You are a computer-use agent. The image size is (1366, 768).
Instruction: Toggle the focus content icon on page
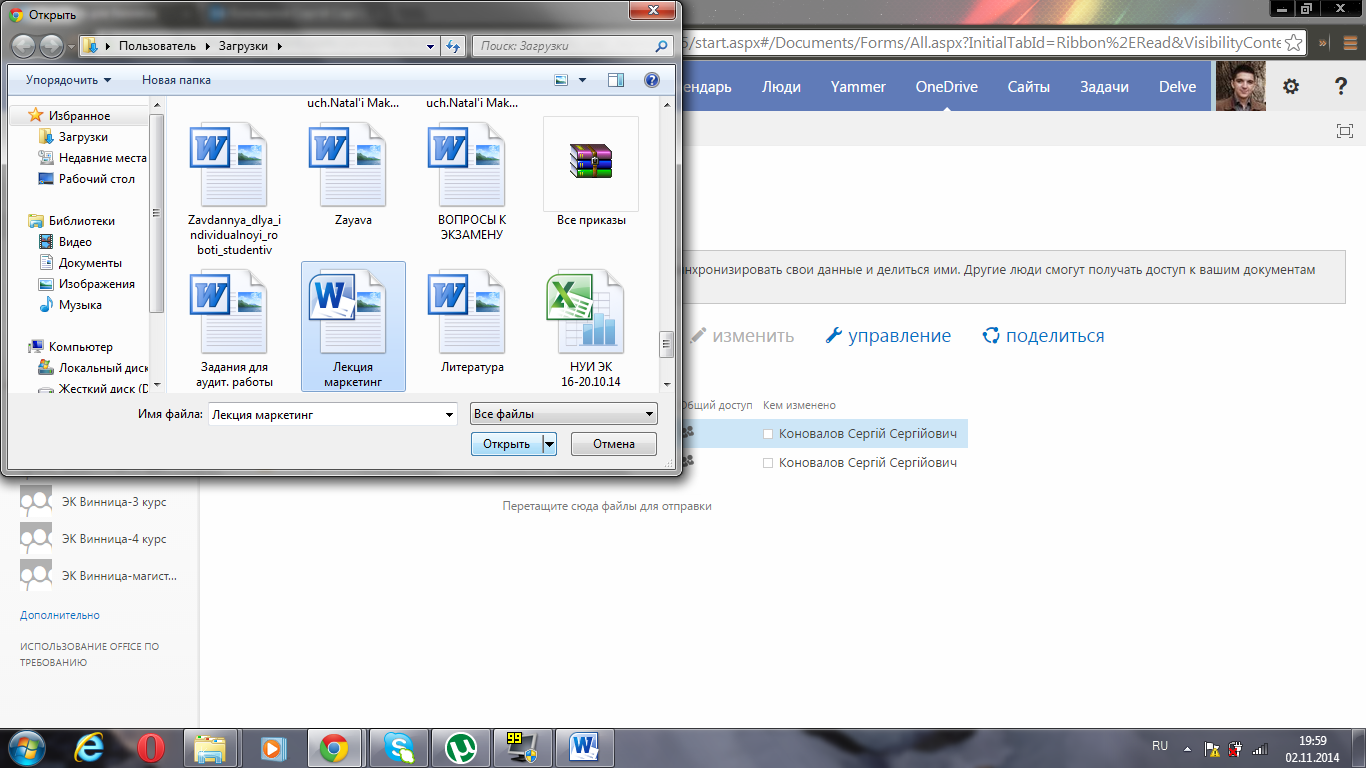point(1344,131)
